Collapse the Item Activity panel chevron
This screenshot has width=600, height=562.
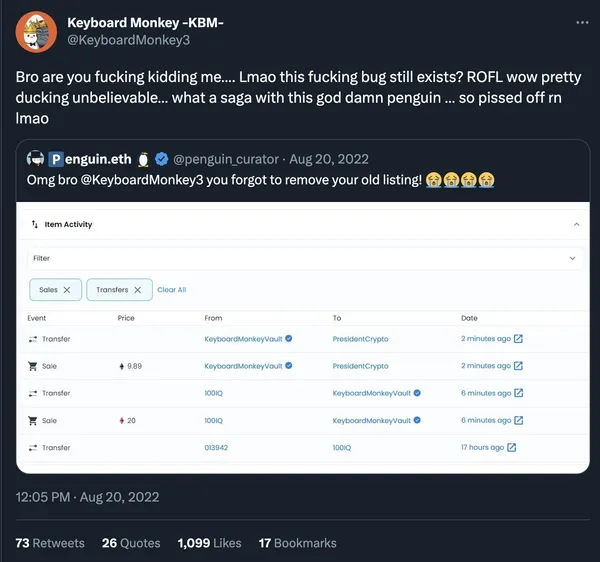coord(576,225)
